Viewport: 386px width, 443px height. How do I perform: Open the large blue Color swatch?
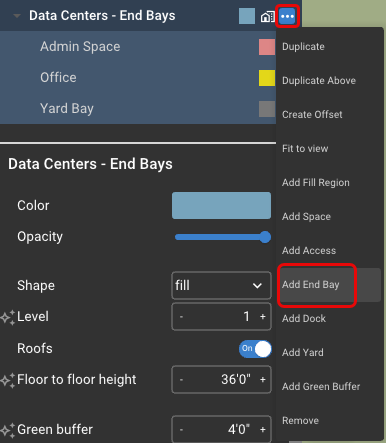(x=221, y=205)
